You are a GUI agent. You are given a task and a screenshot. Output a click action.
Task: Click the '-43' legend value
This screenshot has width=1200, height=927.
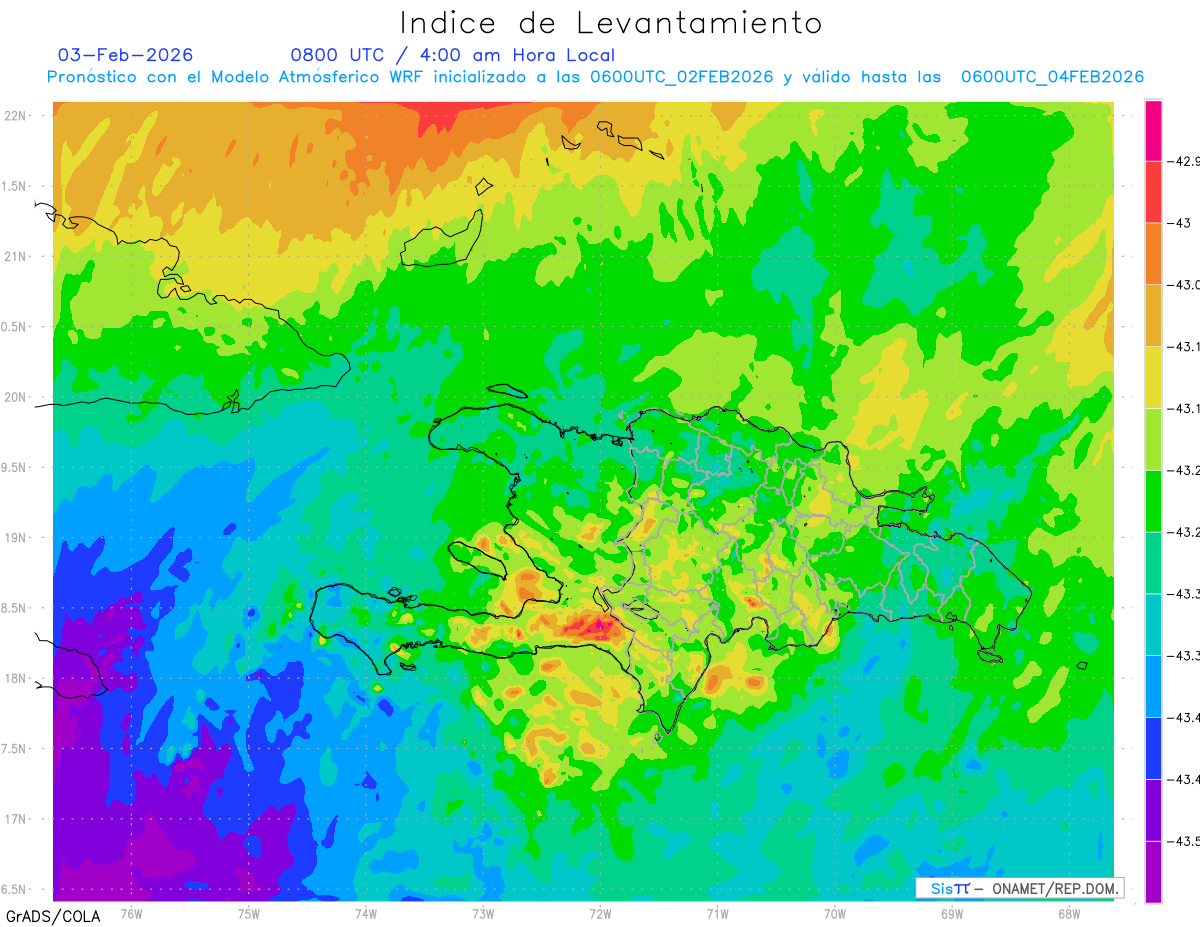pyautogui.click(x=1181, y=223)
